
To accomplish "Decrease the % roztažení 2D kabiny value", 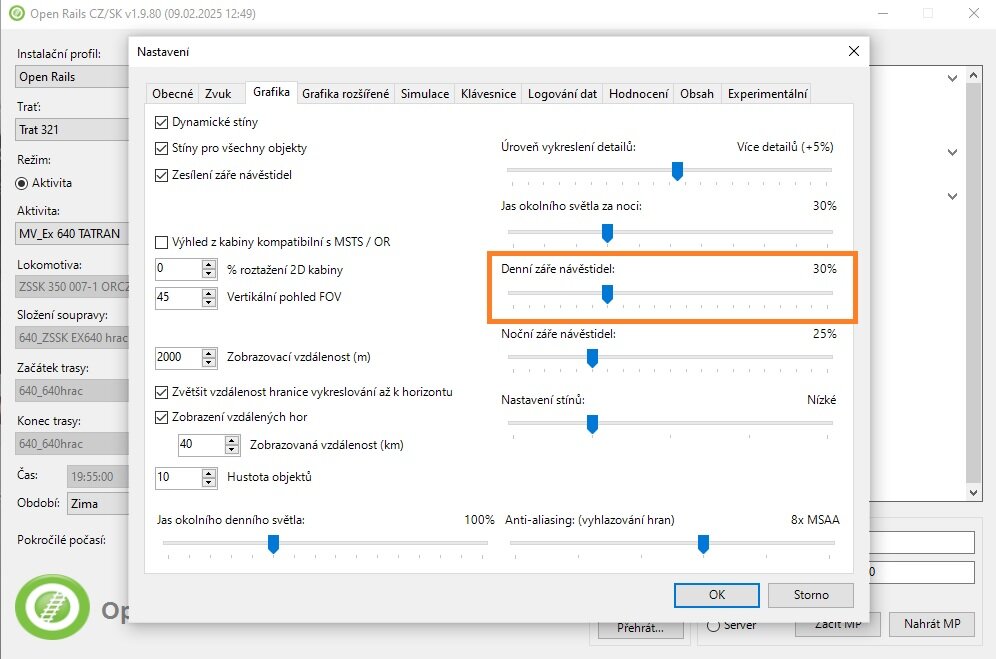I will (x=208, y=275).
